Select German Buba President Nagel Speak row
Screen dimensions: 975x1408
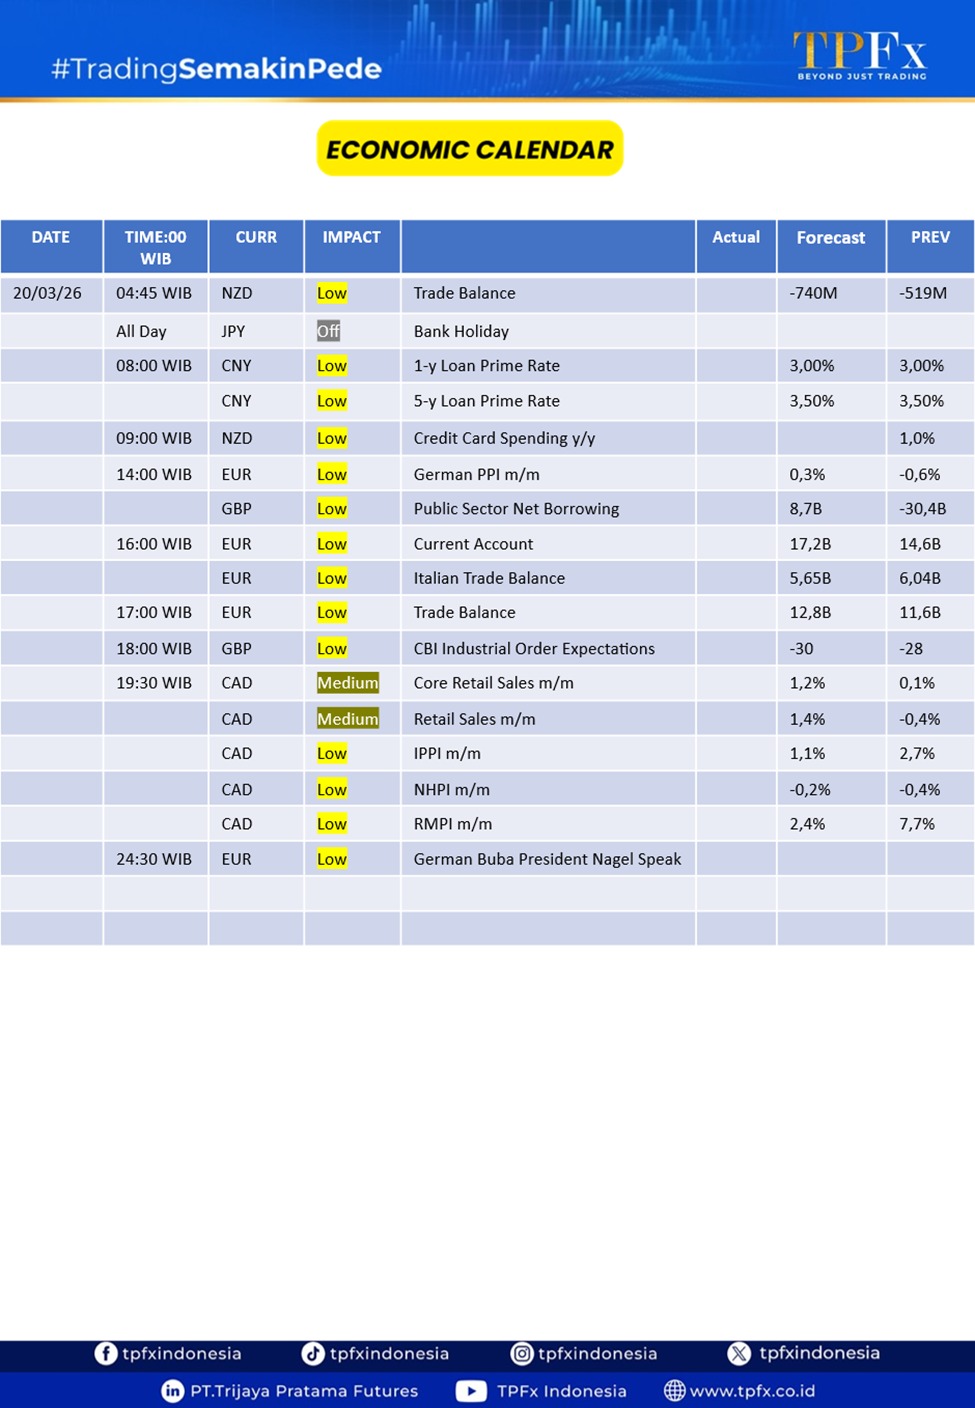(547, 859)
